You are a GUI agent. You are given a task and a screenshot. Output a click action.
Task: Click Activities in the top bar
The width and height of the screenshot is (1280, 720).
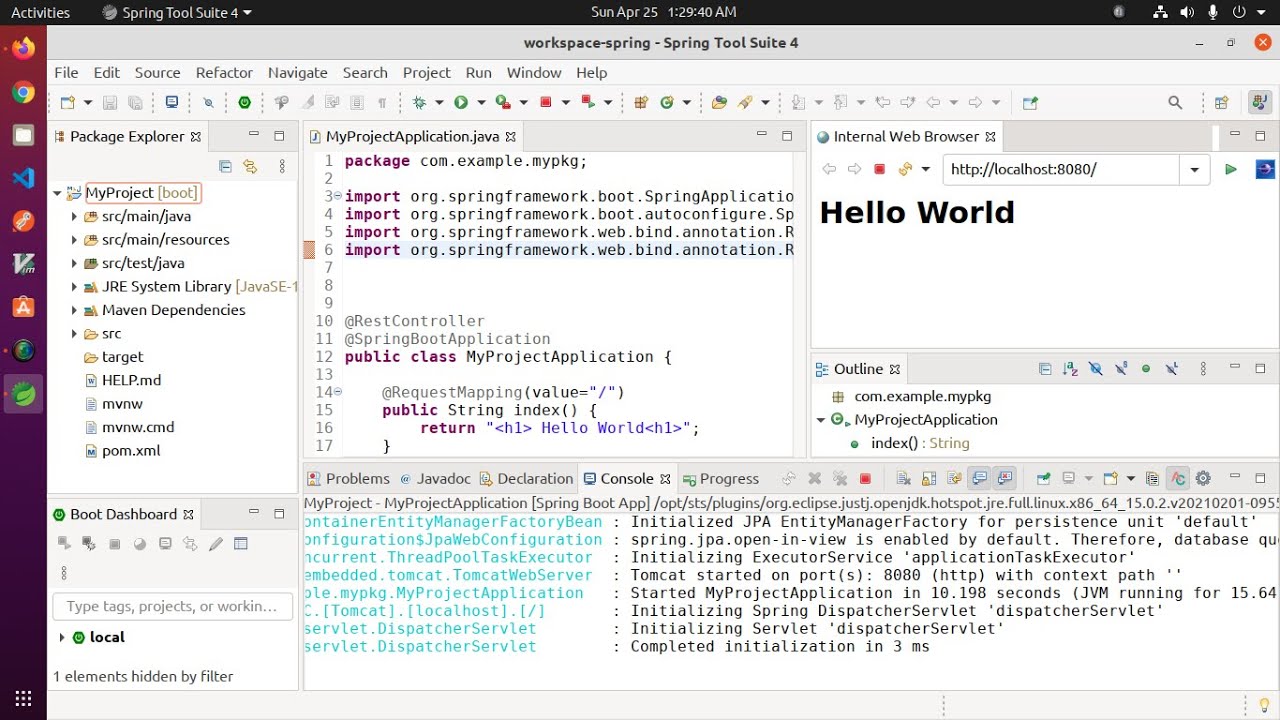coord(41,12)
